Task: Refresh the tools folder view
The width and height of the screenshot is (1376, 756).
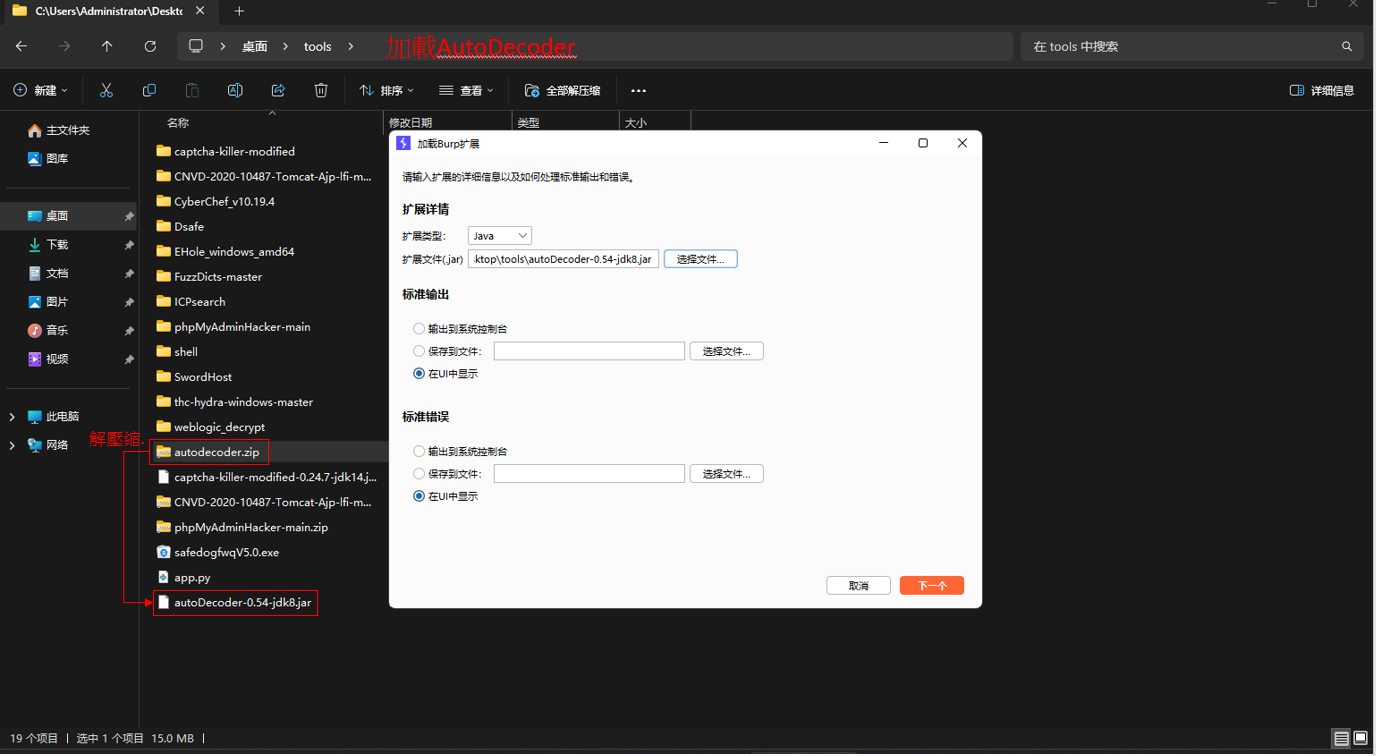Action: pos(150,46)
